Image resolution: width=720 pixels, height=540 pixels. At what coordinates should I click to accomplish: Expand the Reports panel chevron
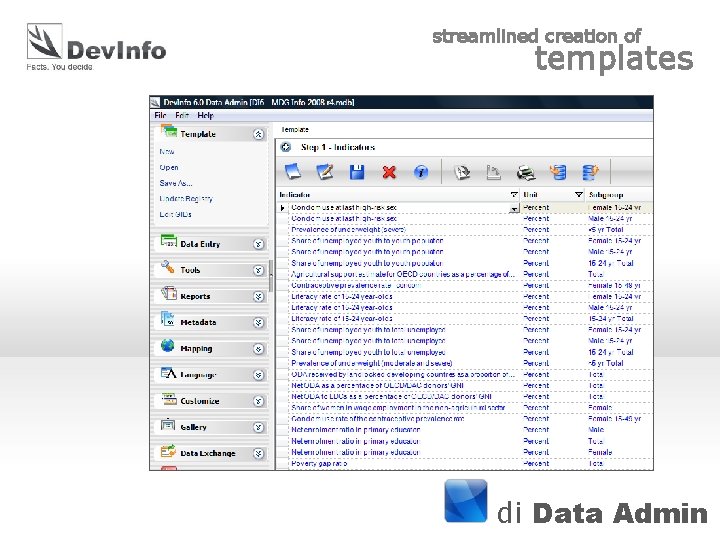click(259, 296)
